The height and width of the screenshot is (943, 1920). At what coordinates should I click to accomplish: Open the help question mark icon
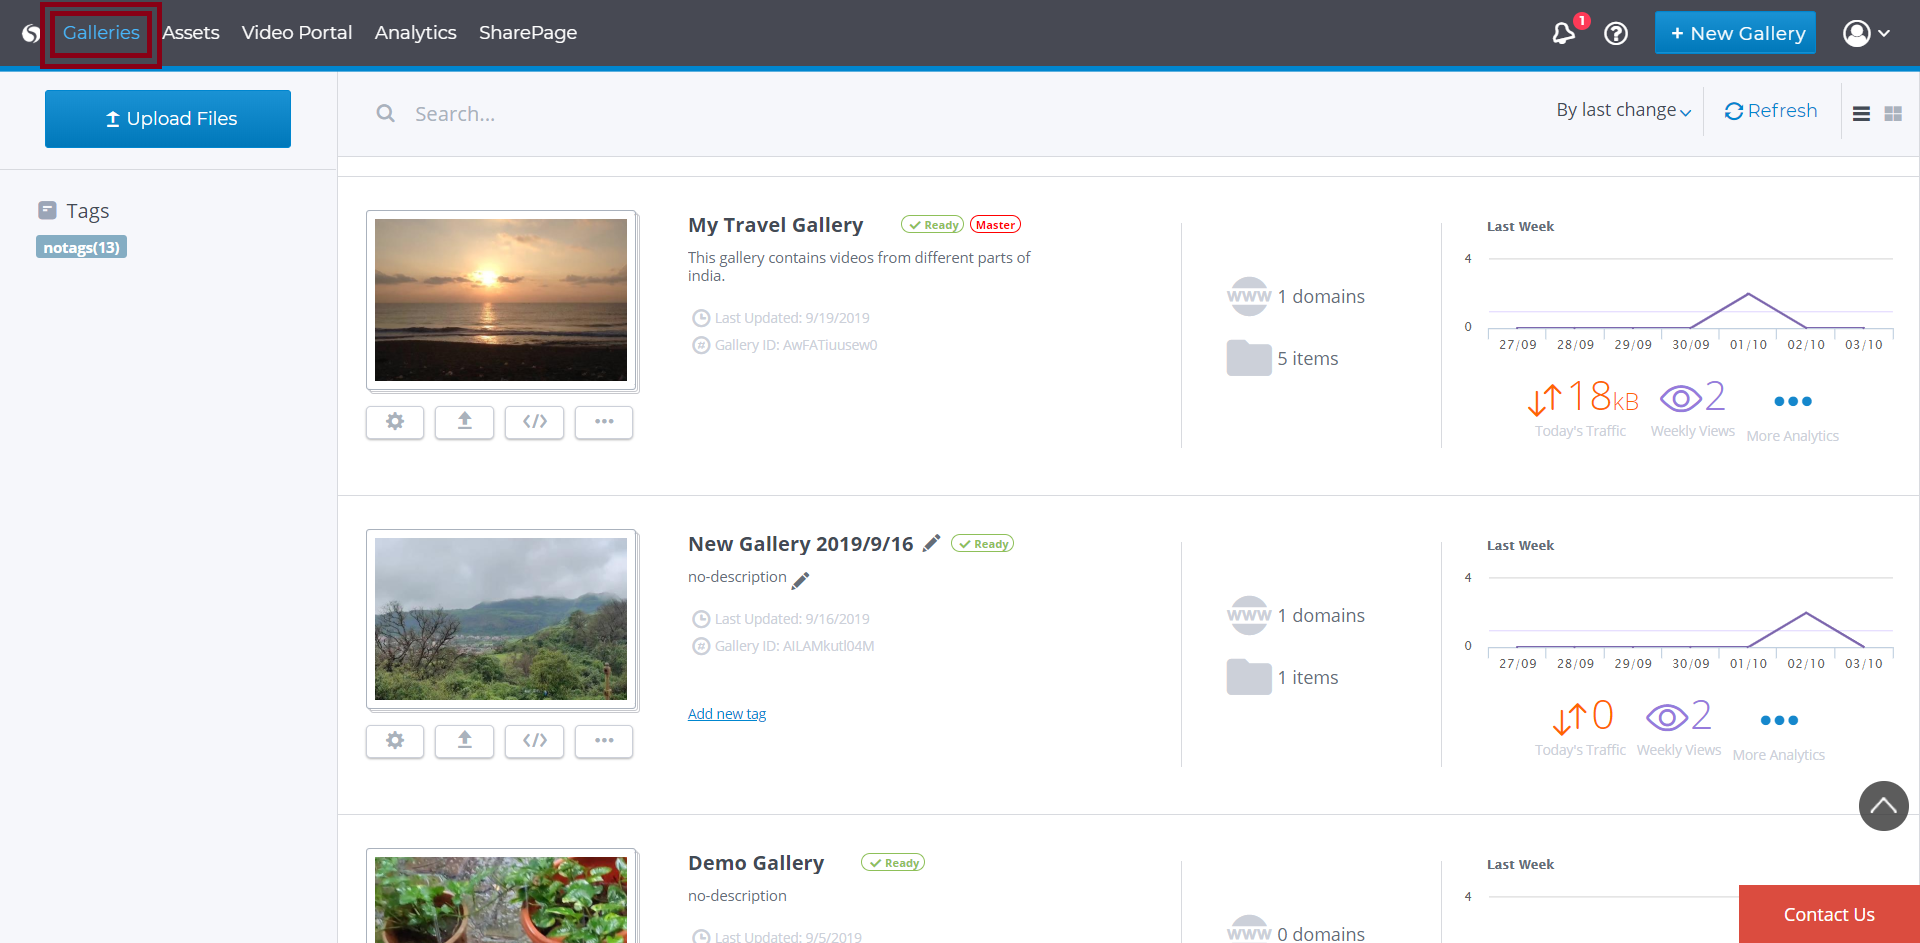(x=1616, y=33)
